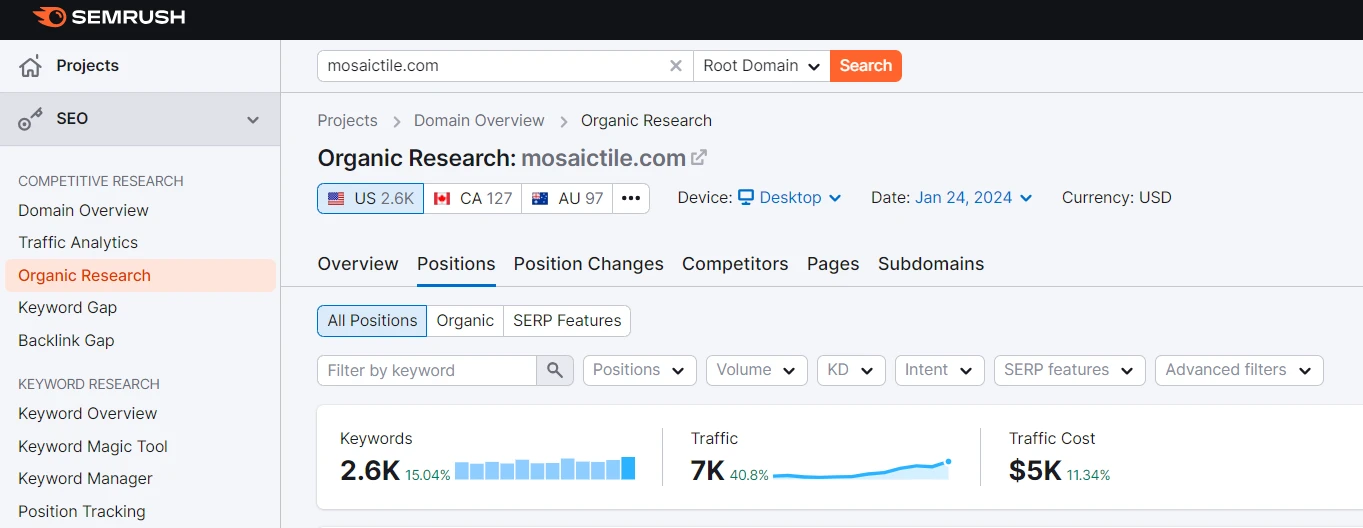Select the US 2.6K database
The width and height of the screenshot is (1363, 528).
(371, 198)
